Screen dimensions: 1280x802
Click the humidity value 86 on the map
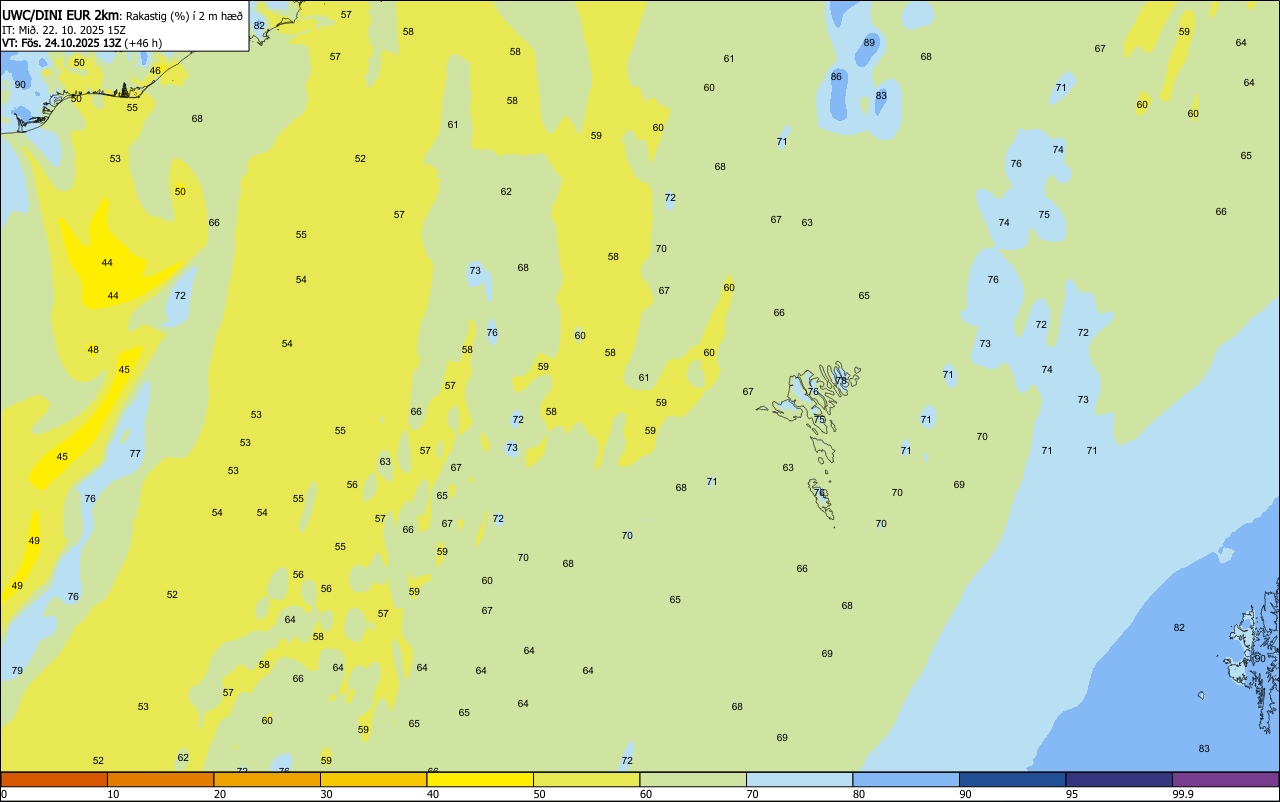(x=836, y=76)
